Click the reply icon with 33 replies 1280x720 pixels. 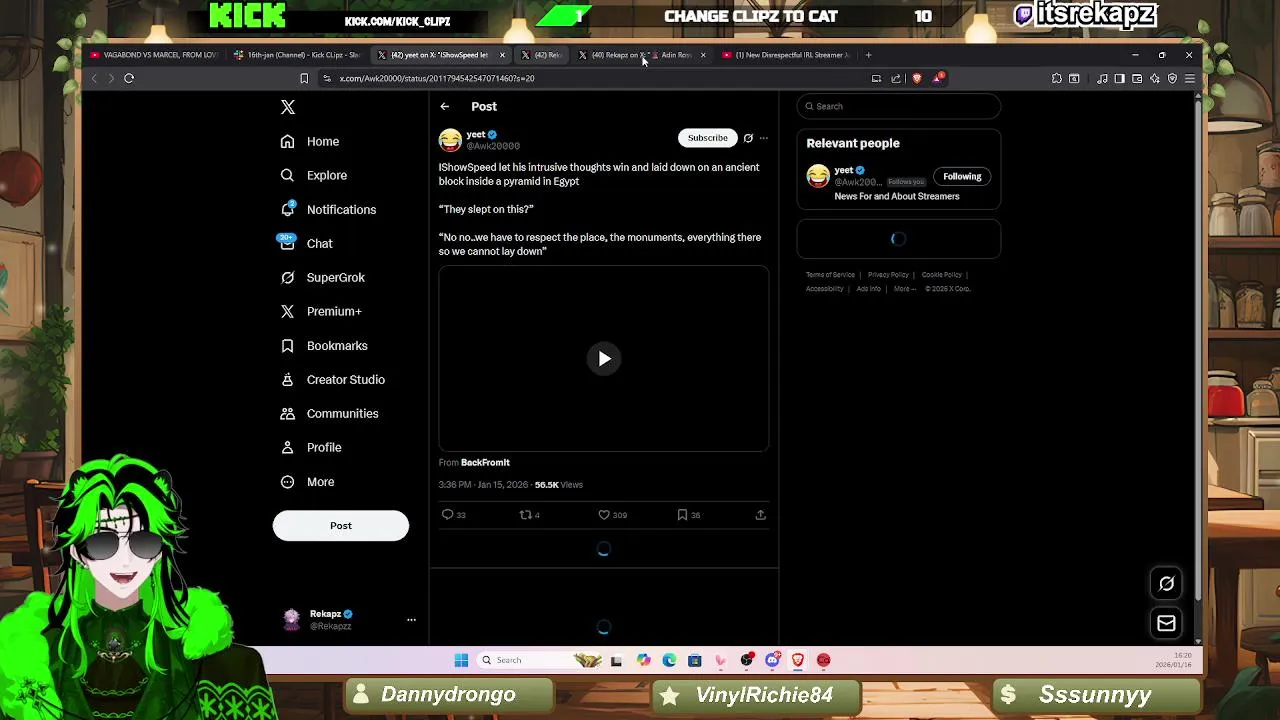[x=447, y=515]
